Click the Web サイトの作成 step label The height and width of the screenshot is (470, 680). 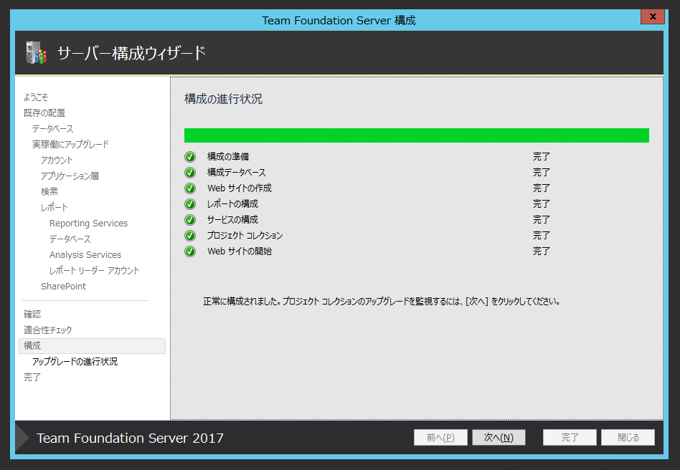point(239,188)
